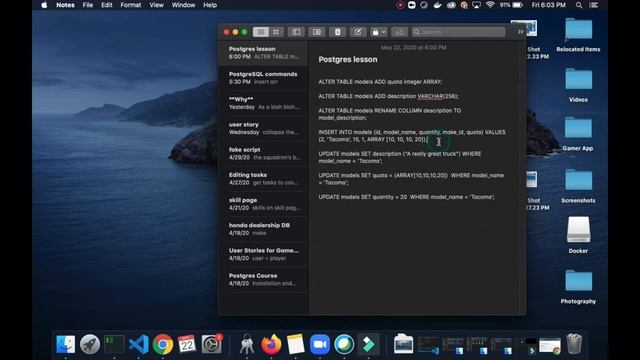Switch Notes to gallery grid view
The image size is (640, 360).
point(276,32)
